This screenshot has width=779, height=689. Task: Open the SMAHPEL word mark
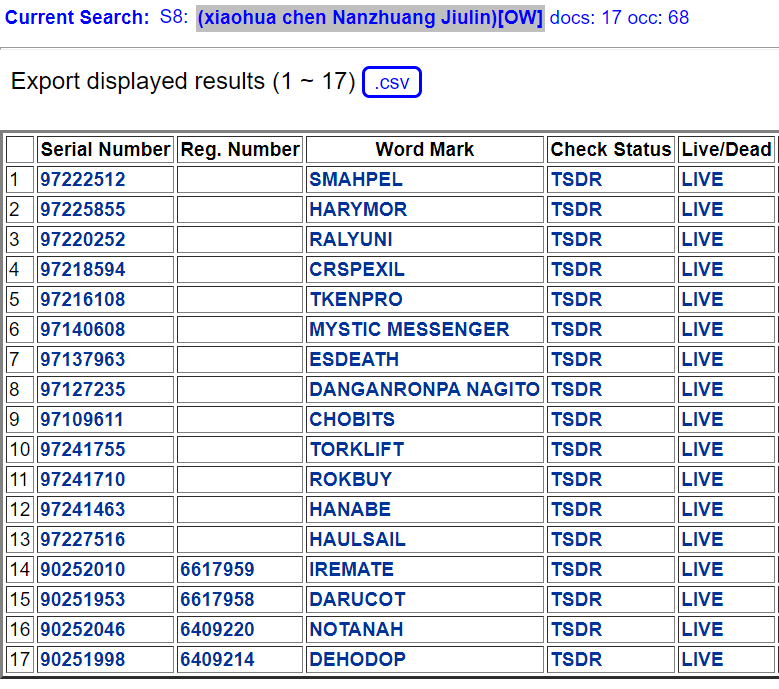coord(356,179)
